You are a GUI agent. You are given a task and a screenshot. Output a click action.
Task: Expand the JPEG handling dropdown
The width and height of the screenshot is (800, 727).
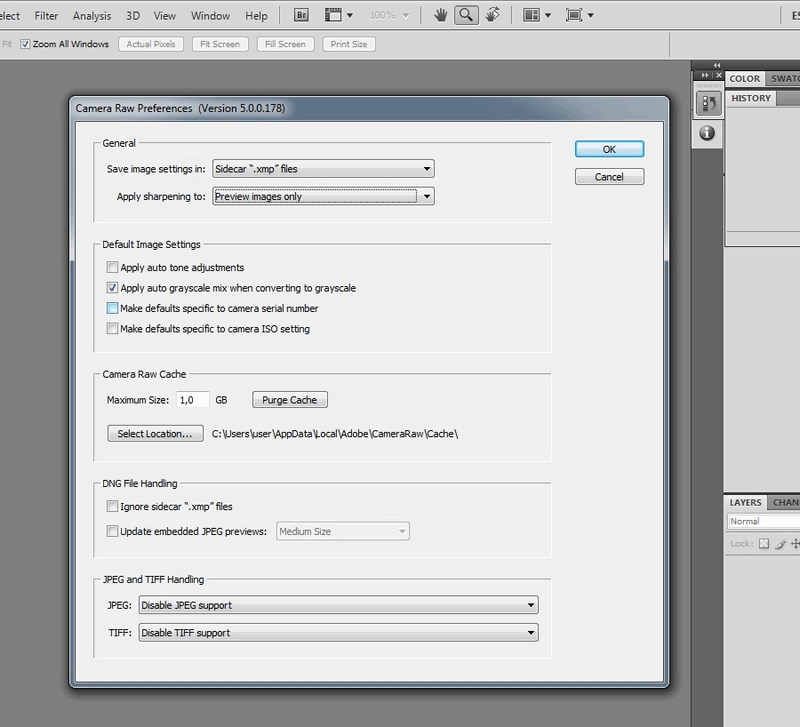tap(337, 605)
